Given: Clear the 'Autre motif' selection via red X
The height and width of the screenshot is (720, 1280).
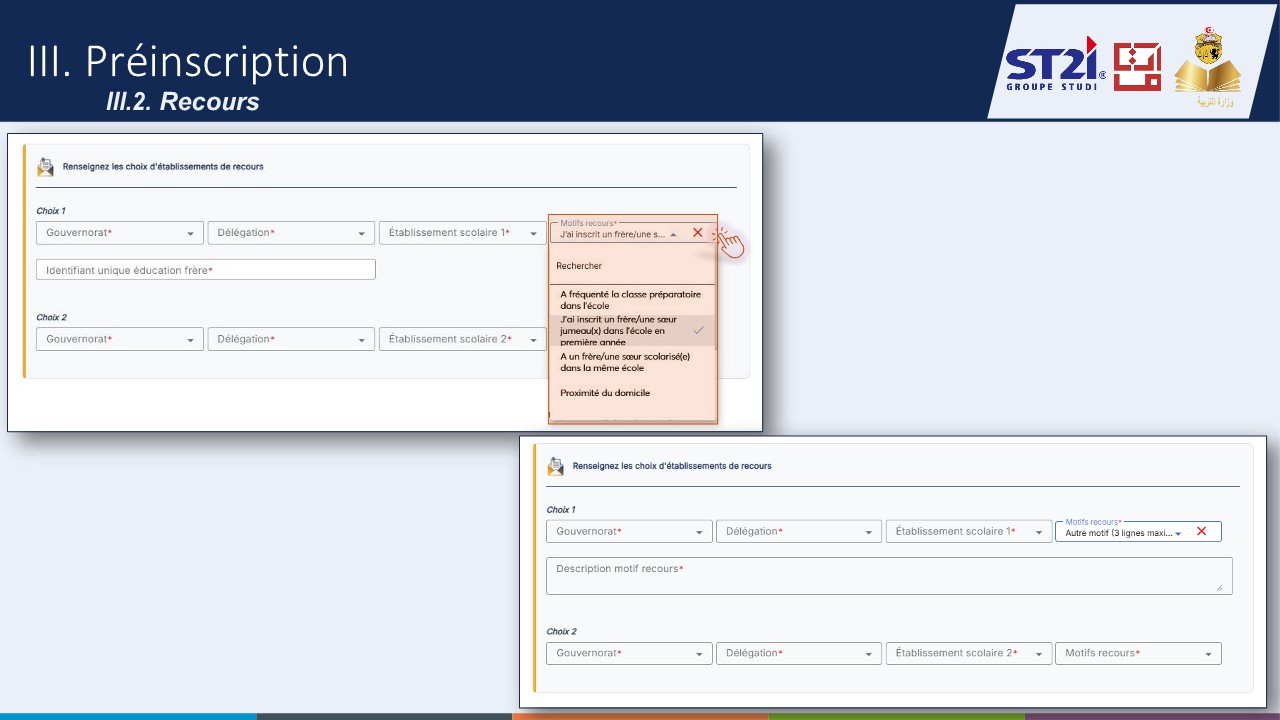Looking at the screenshot, I should [1202, 532].
